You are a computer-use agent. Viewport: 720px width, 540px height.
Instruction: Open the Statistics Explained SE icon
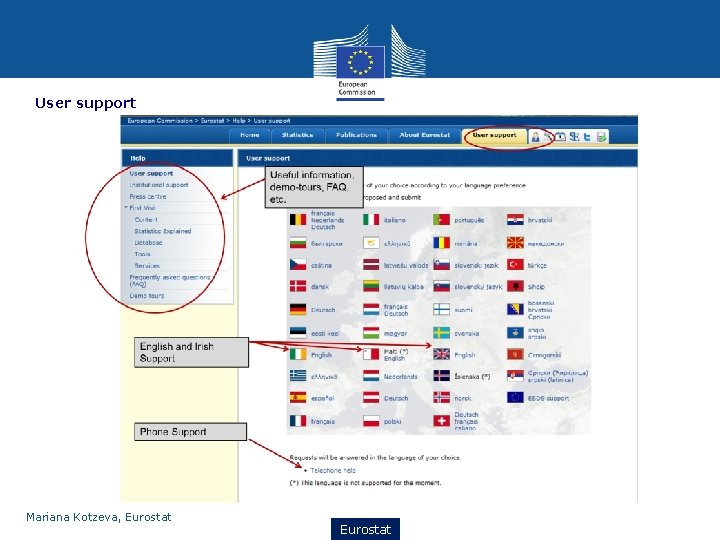[x=574, y=136]
